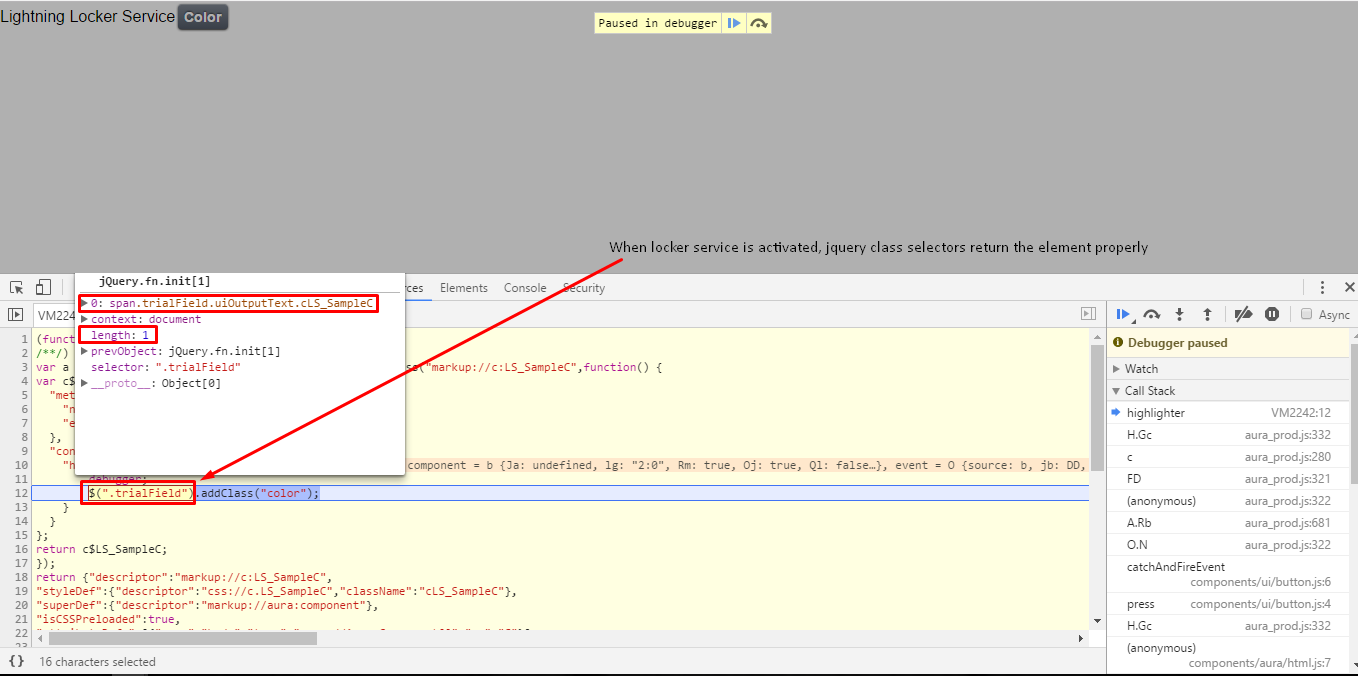Collapse the Call Stack section
This screenshot has width=1358, height=676.
[x=1117, y=391]
